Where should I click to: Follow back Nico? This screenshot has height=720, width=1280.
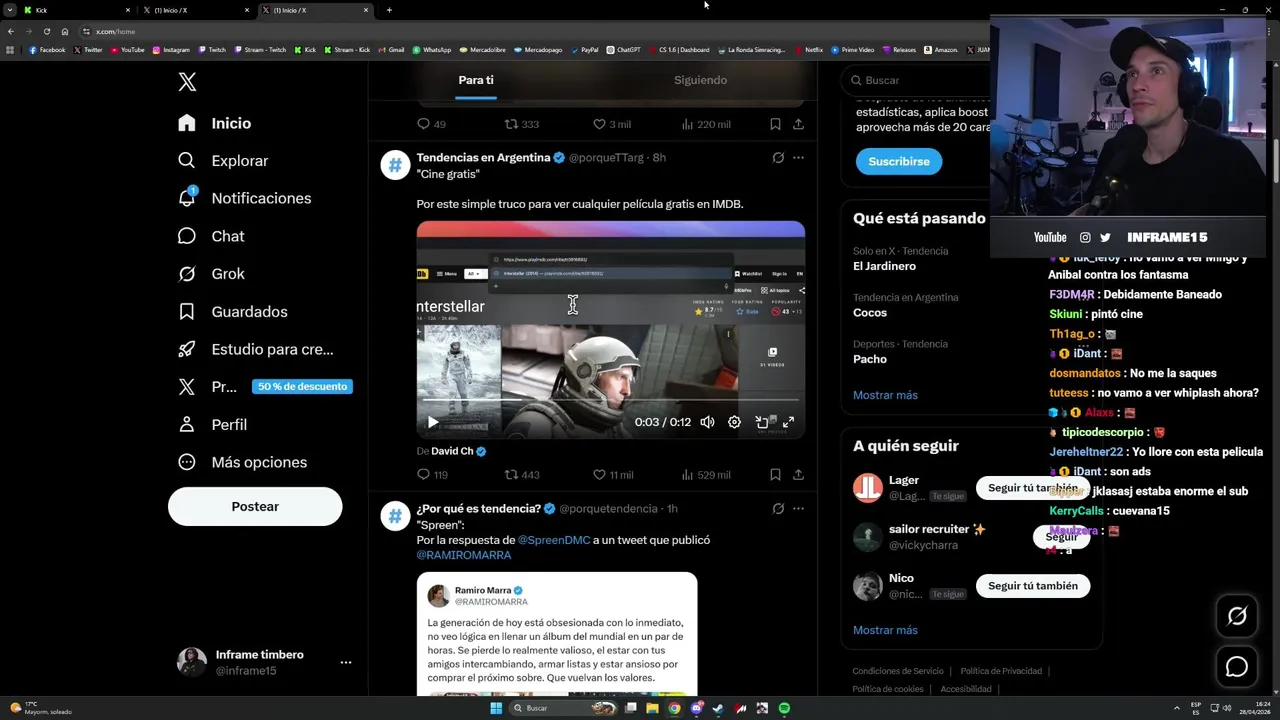coord(1033,586)
